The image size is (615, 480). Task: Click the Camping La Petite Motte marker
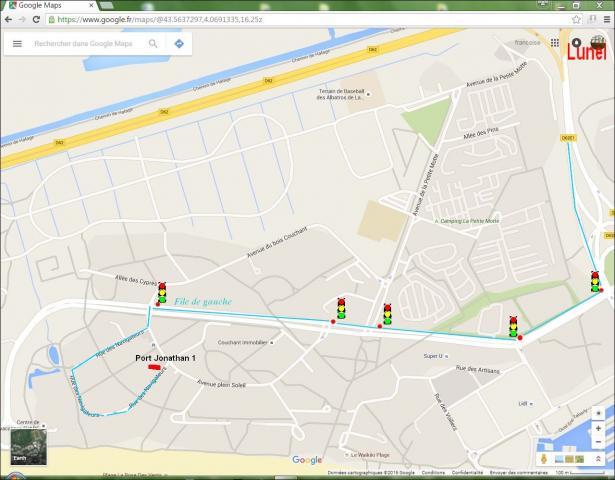click(437, 221)
